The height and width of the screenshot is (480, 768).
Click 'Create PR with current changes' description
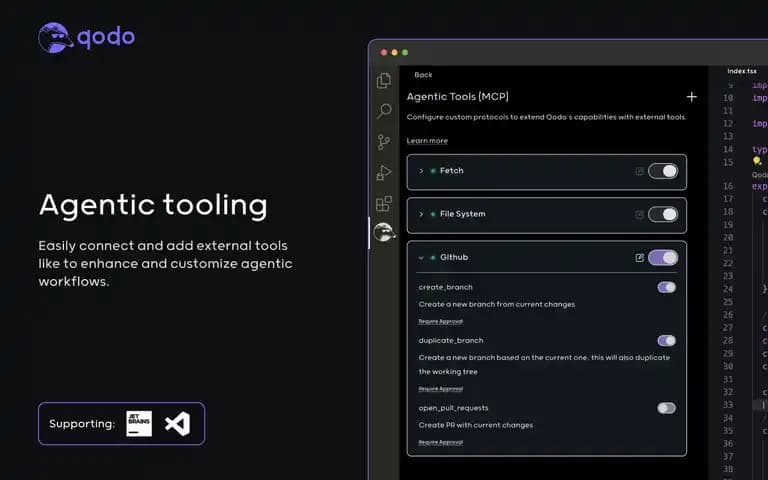(476, 425)
